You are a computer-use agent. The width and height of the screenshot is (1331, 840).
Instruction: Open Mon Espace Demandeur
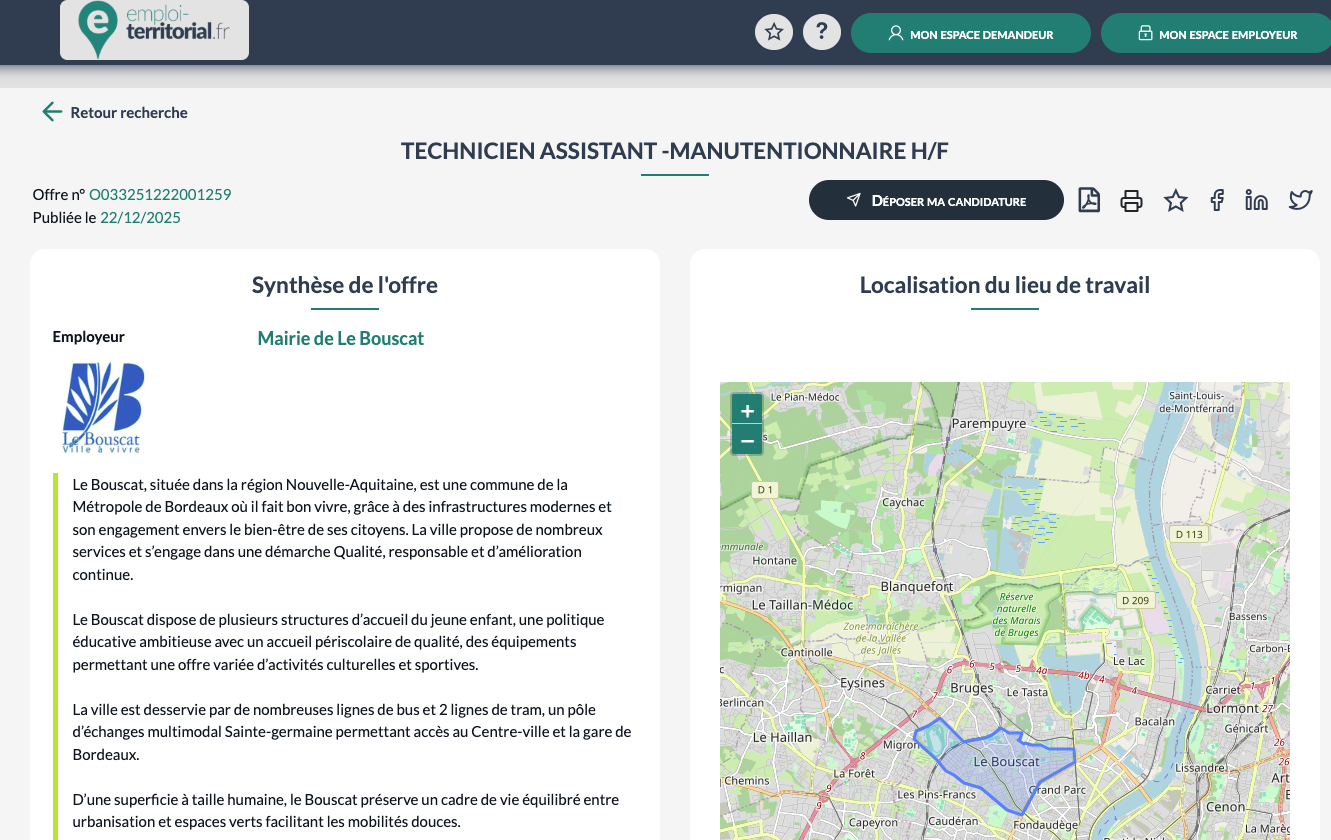[970, 34]
